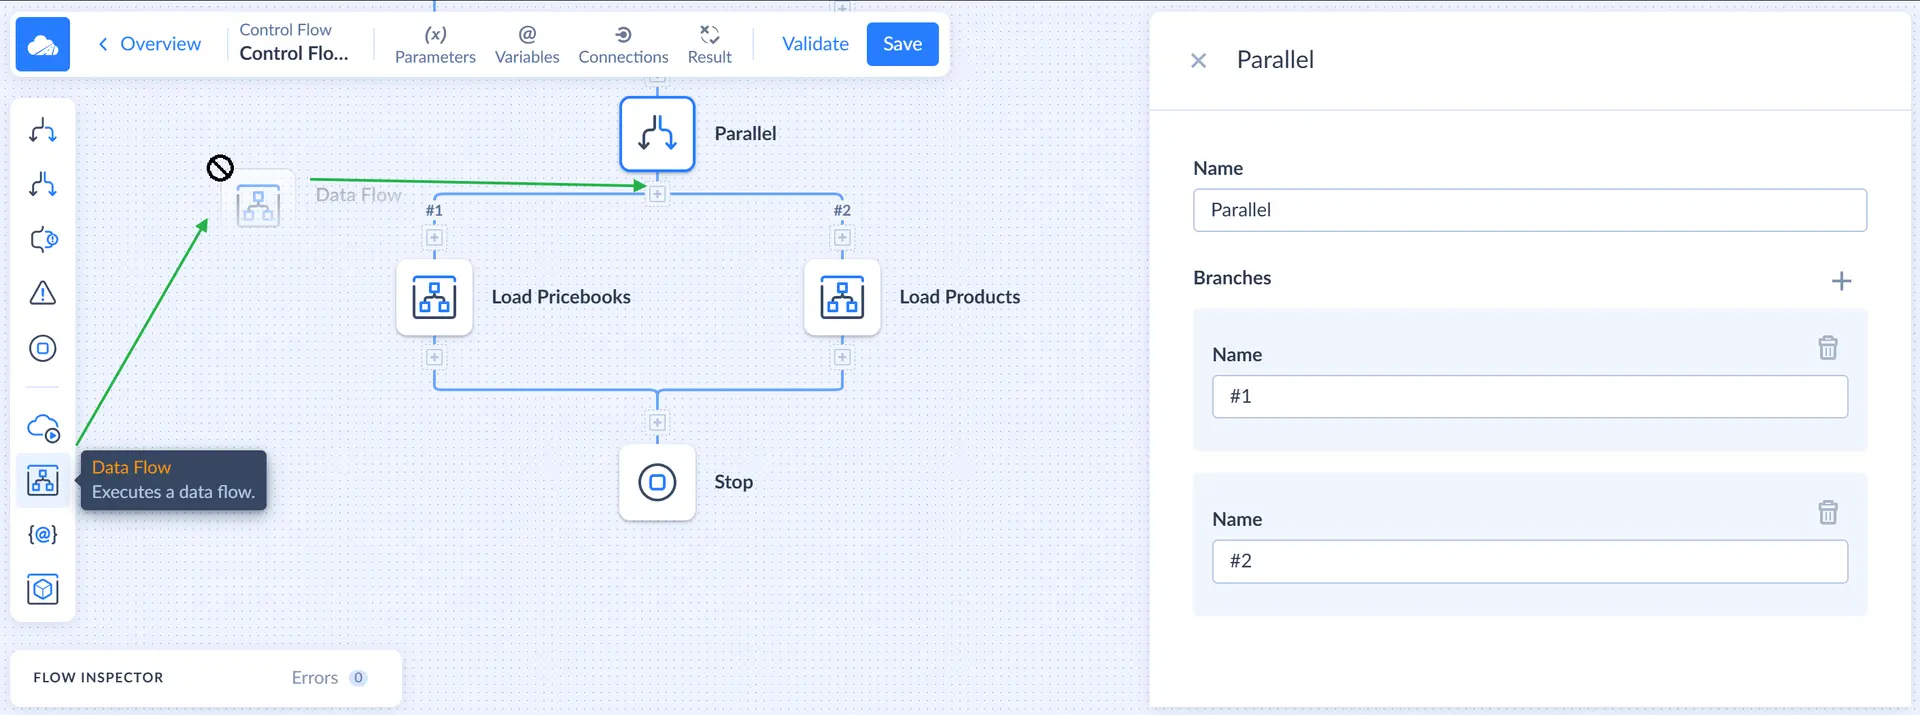1920x715 pixels.
Task: Click the plus below Load Products
Action: 842,357
